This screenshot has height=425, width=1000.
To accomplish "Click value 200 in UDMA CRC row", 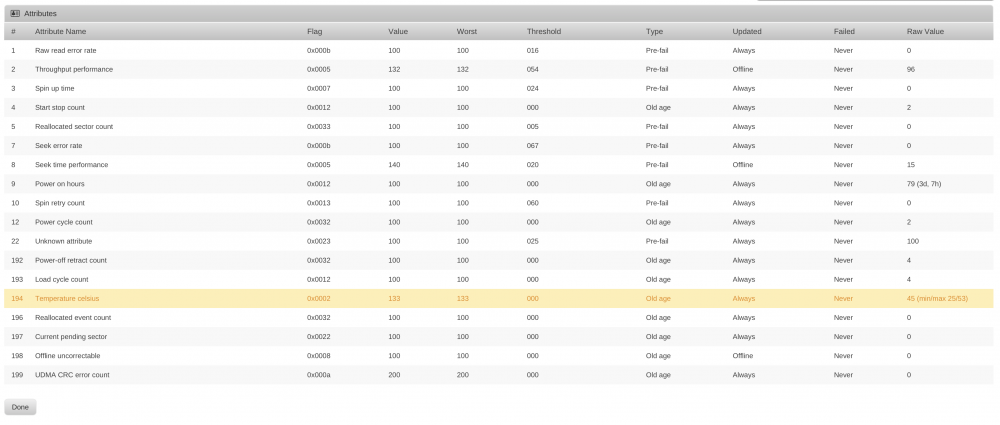I will [x=394, y=375].
